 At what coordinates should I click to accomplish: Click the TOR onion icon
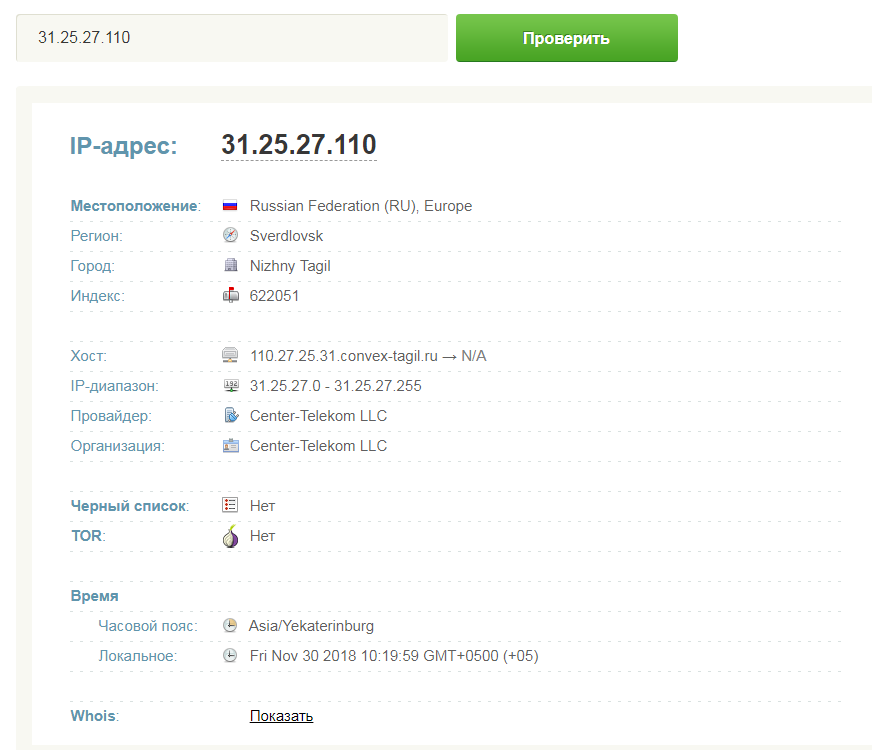click(230, 536)
